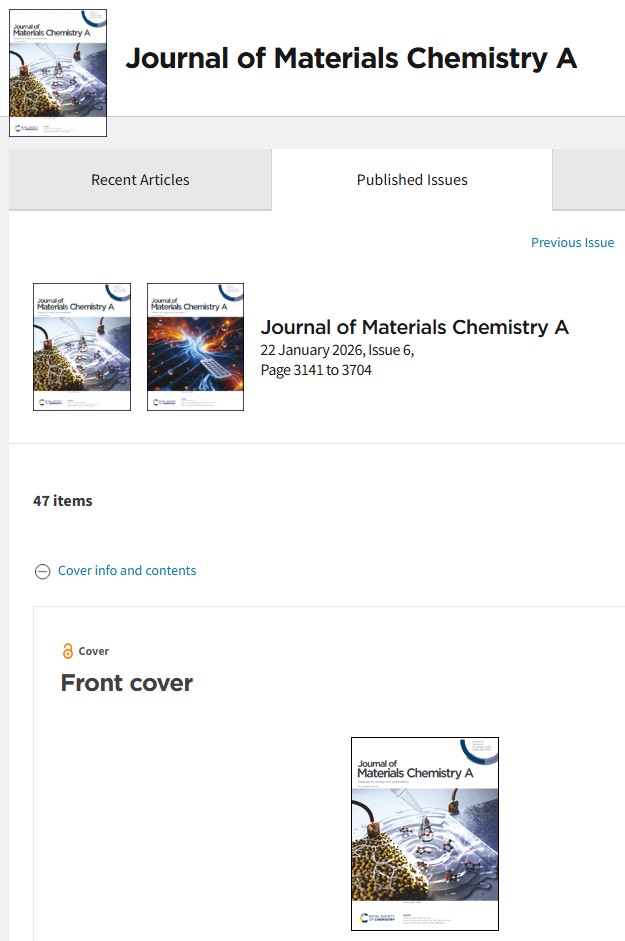The image size is (625, 941).
Task: Open the Front cover heading
Action: pos(127,683)
